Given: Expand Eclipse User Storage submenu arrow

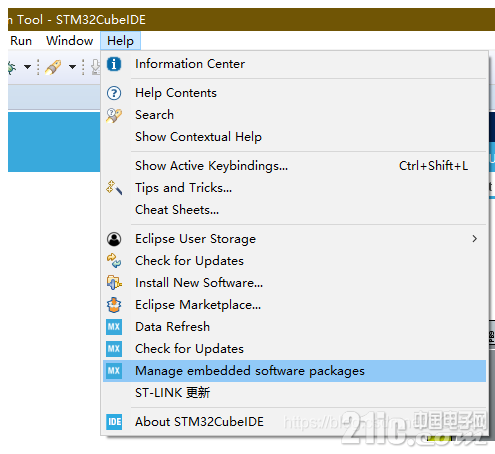Looking at the screenshot, I should tap(475, 239).
